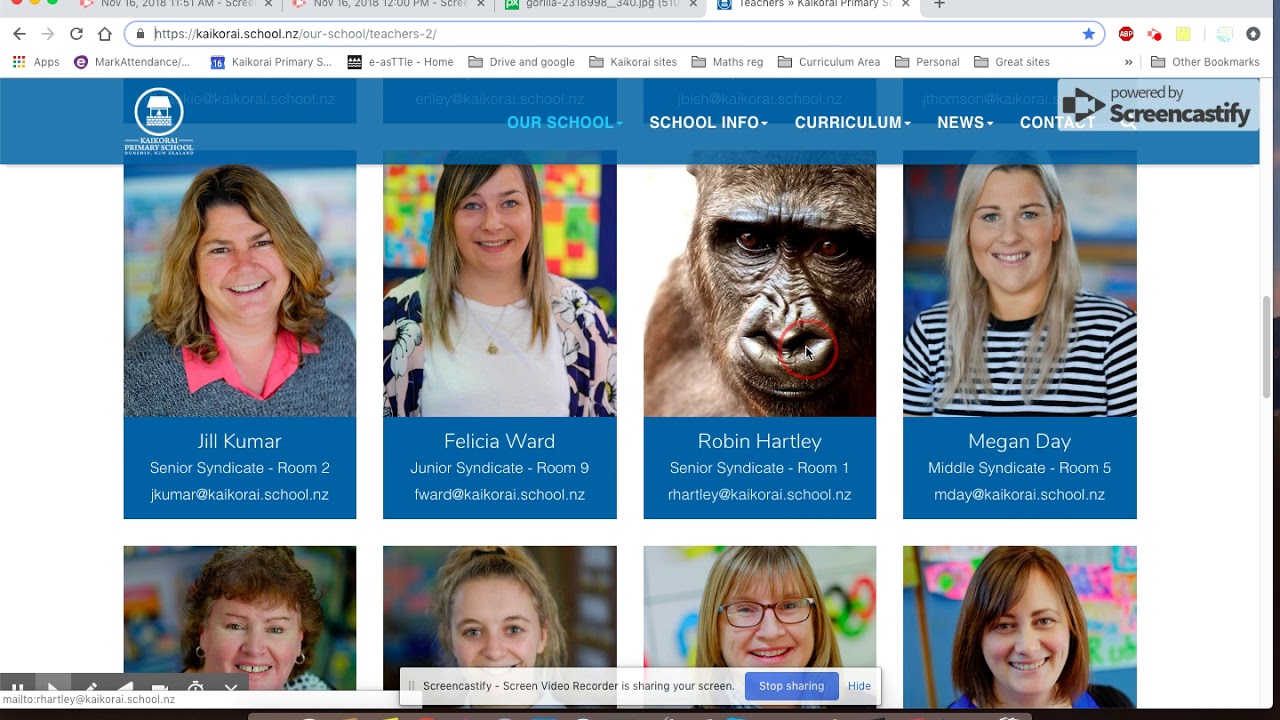
Task: Expand the NEWS menu
Action: point(965,122)
